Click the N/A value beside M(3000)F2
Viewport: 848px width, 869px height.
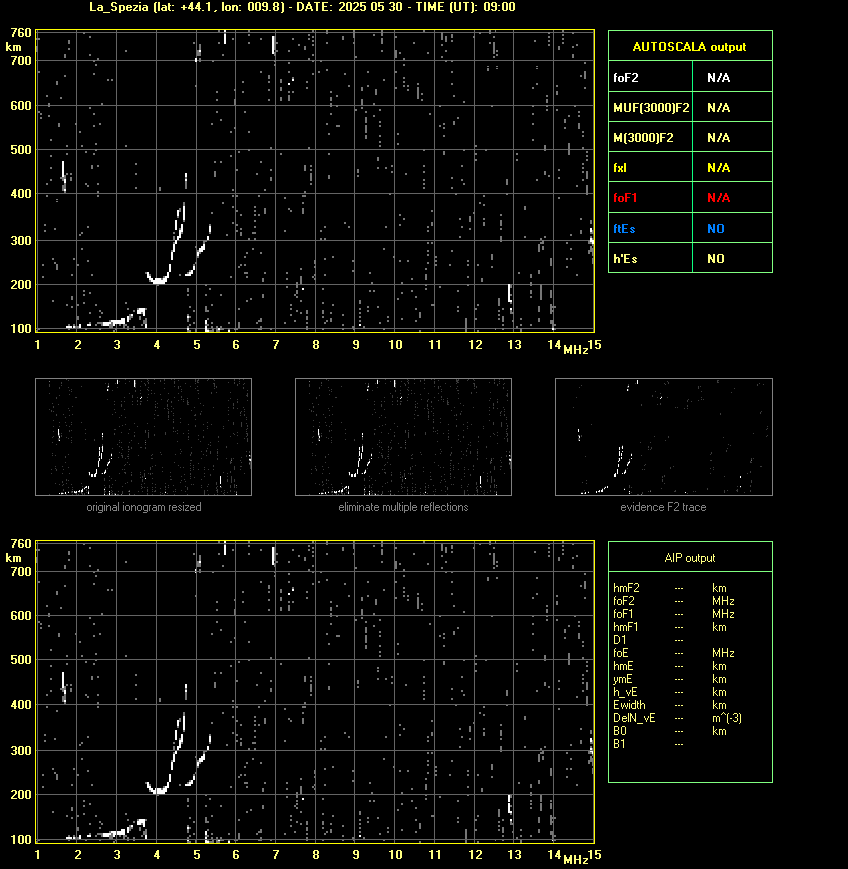[718, 137]
